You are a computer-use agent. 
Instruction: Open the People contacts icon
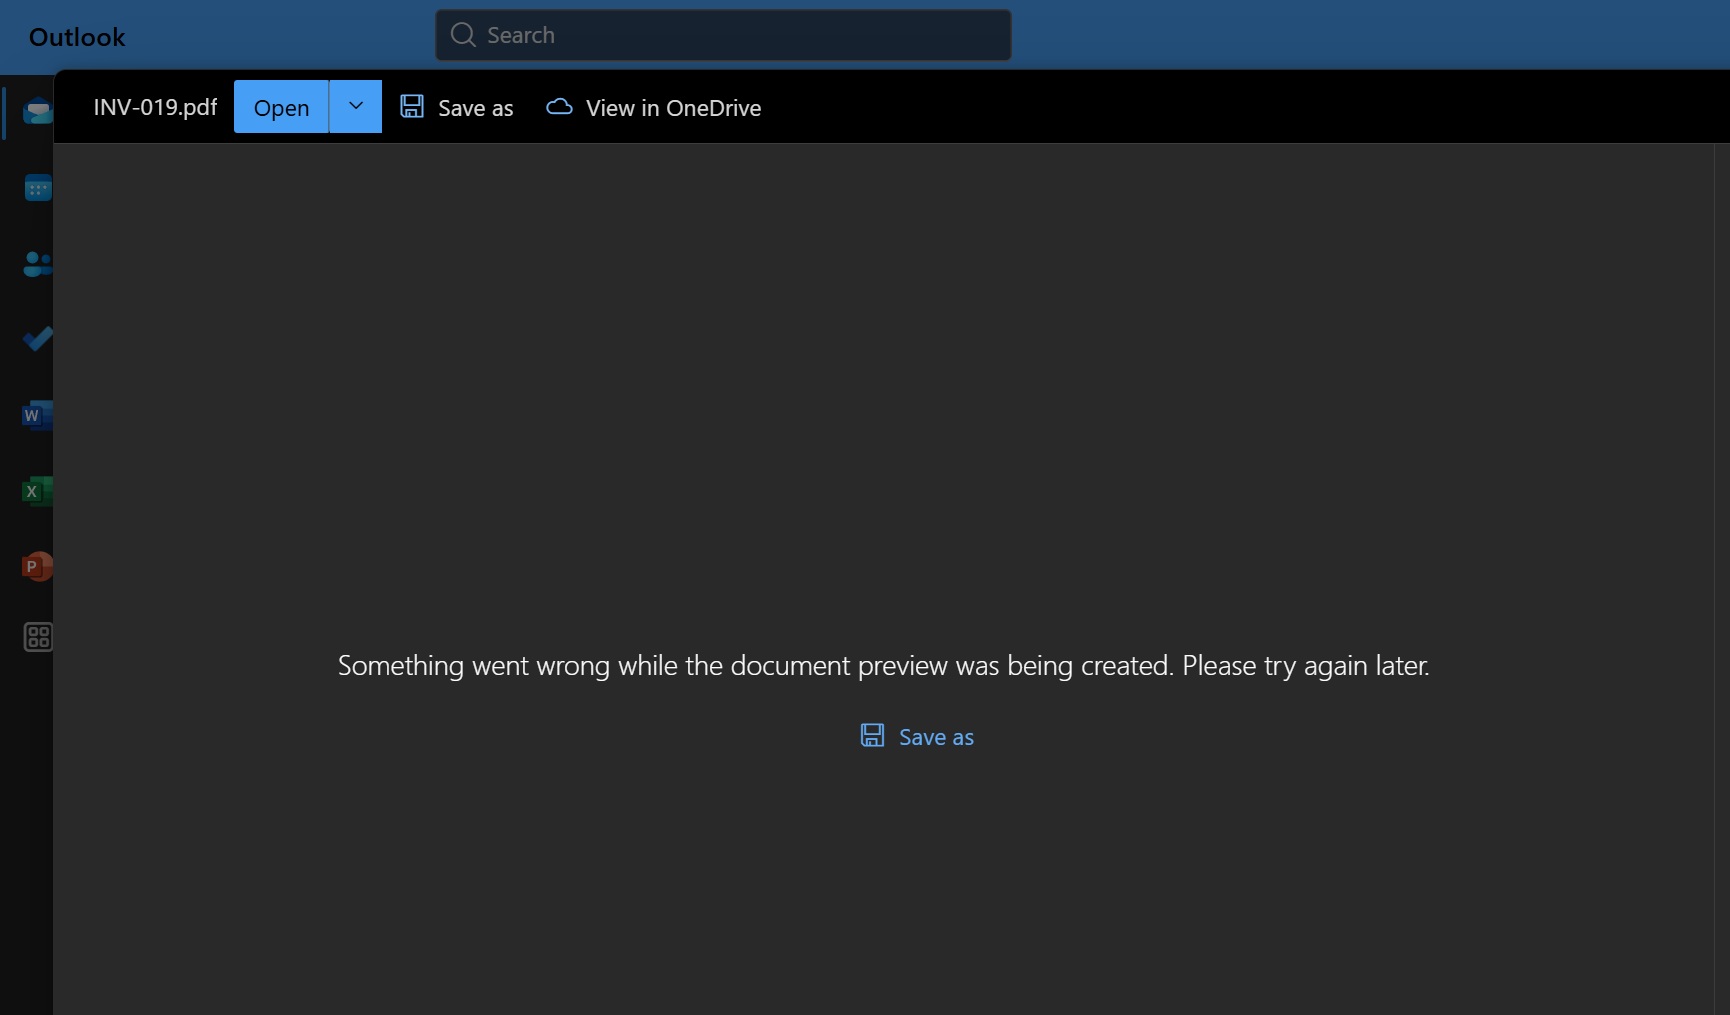tap(36, 264)
